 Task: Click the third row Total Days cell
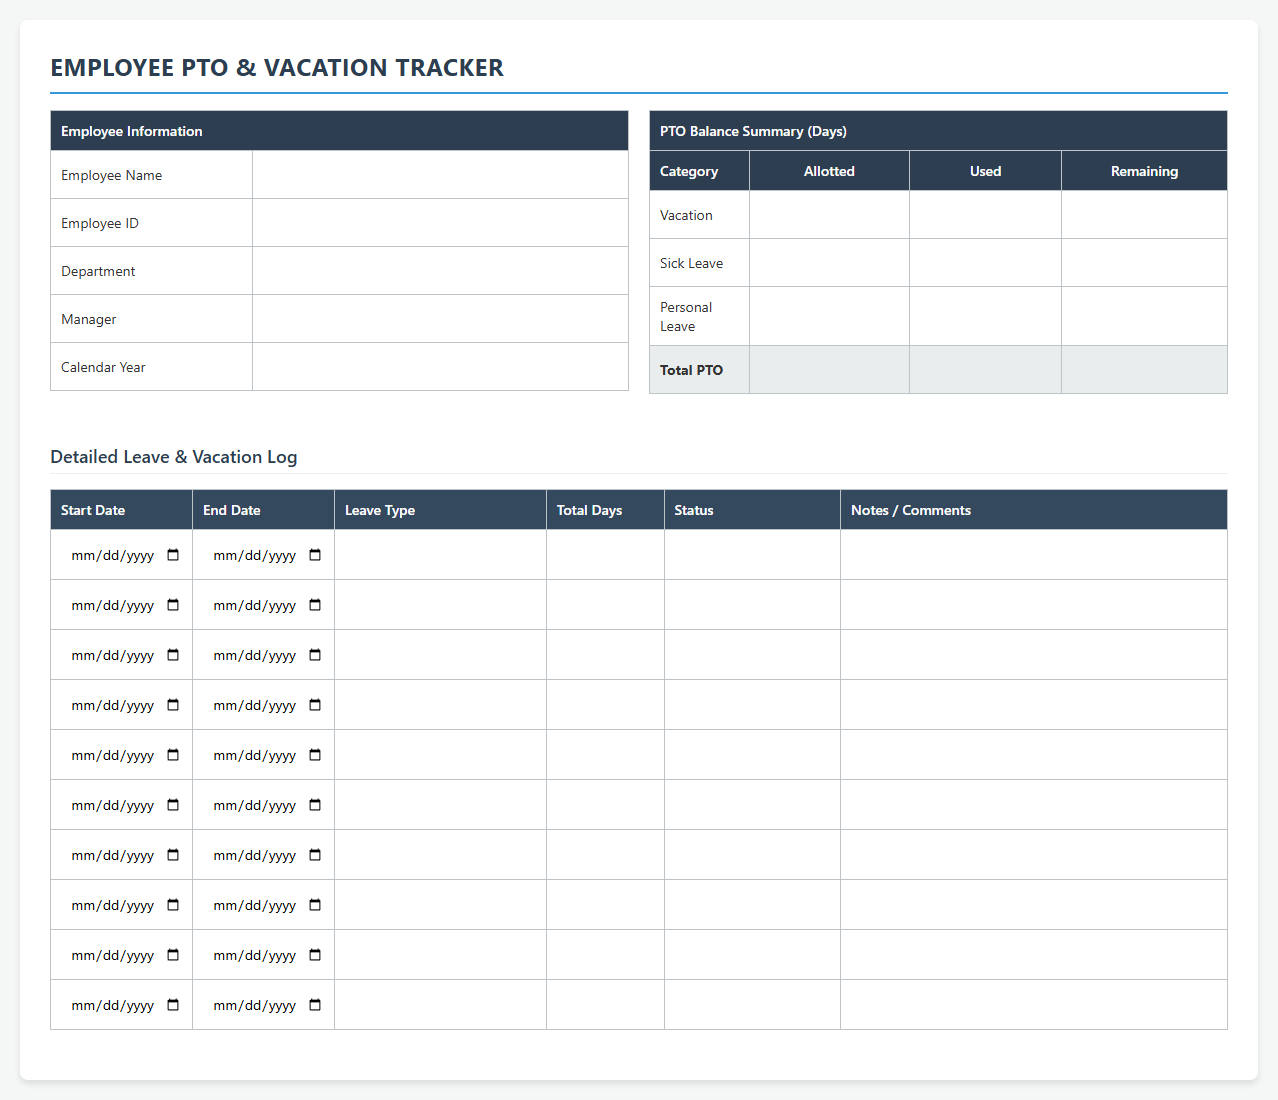click(605, 655)
